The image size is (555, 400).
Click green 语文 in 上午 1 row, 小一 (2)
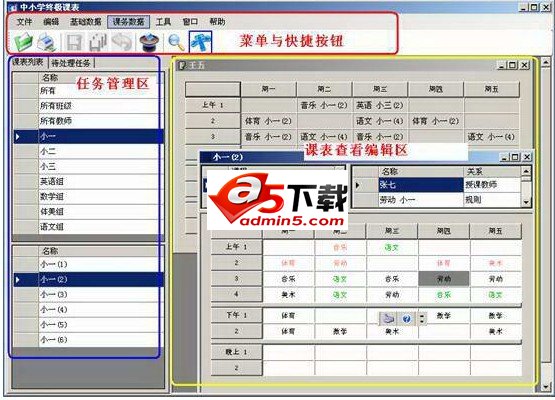pyautogui.click(x=392, y=247)
